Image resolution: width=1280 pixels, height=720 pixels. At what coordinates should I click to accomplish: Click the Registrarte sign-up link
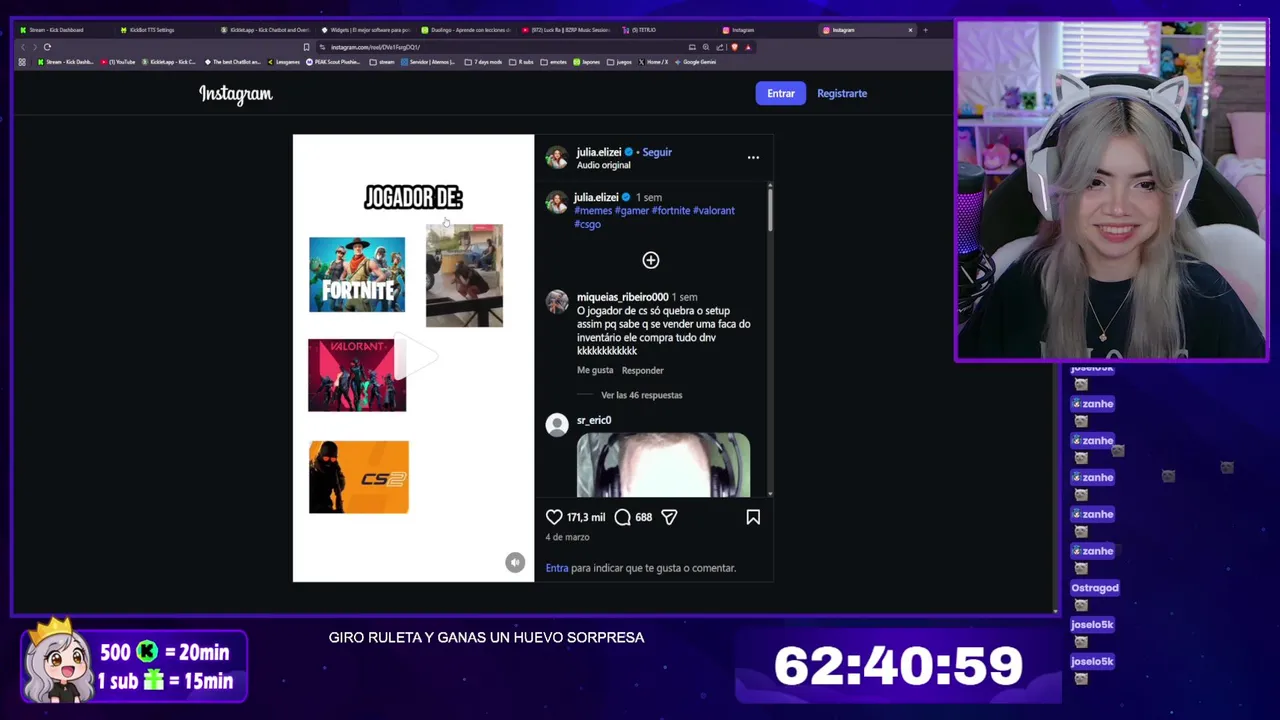pos(842,93)
